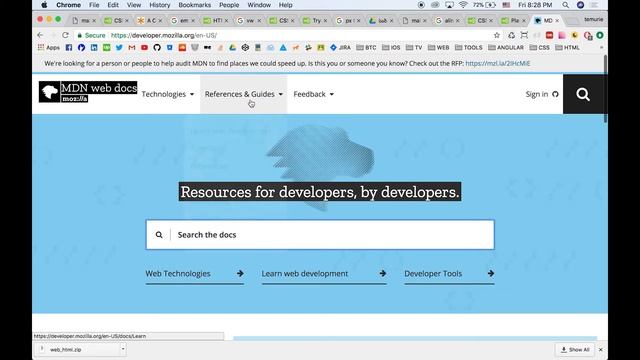Open the Apps grid shortcut

49,48
